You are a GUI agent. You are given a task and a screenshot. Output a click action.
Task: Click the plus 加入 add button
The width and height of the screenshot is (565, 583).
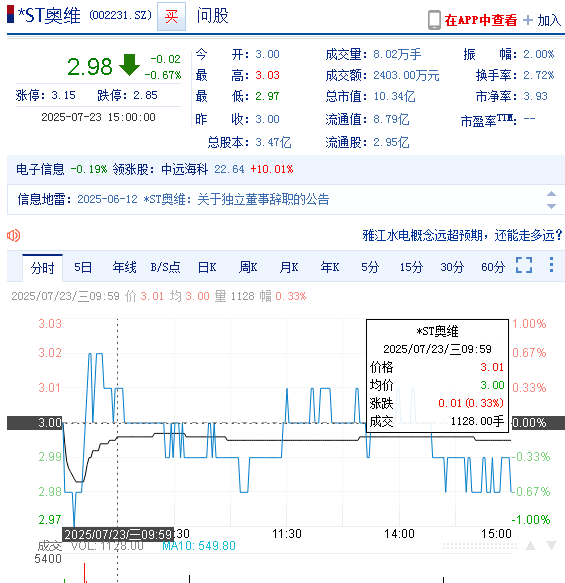coord(542,20)
